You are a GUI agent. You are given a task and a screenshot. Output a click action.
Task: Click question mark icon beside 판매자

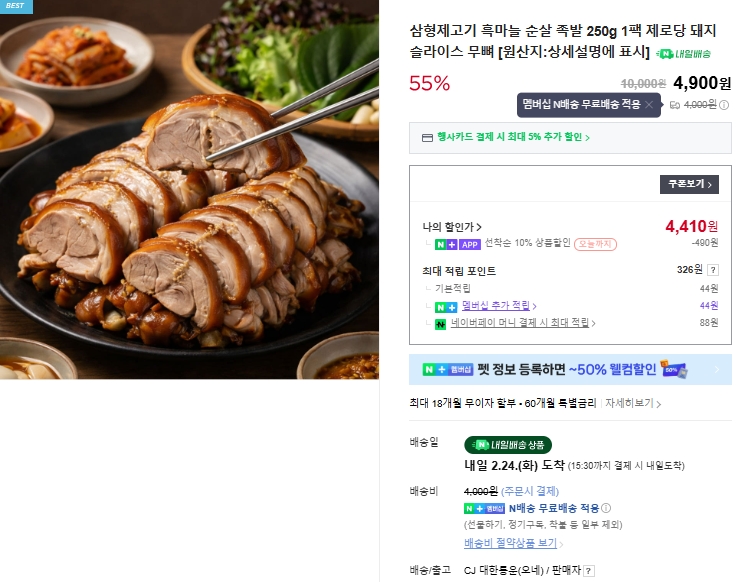(589, 571)
